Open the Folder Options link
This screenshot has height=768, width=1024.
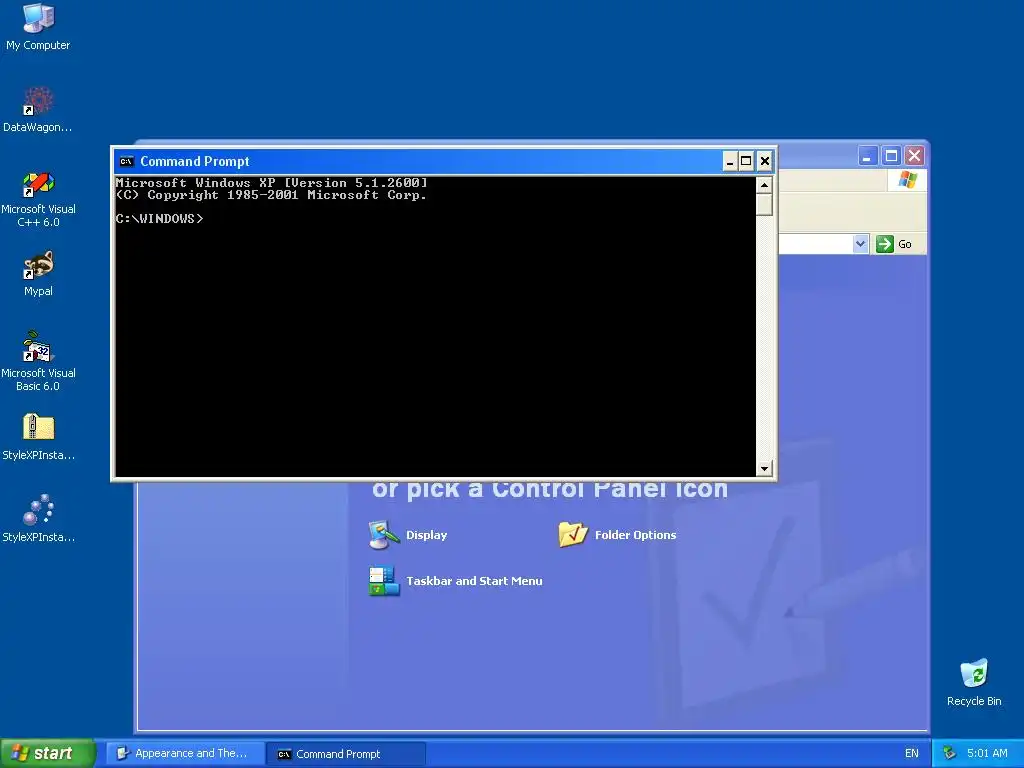(635, 535)
